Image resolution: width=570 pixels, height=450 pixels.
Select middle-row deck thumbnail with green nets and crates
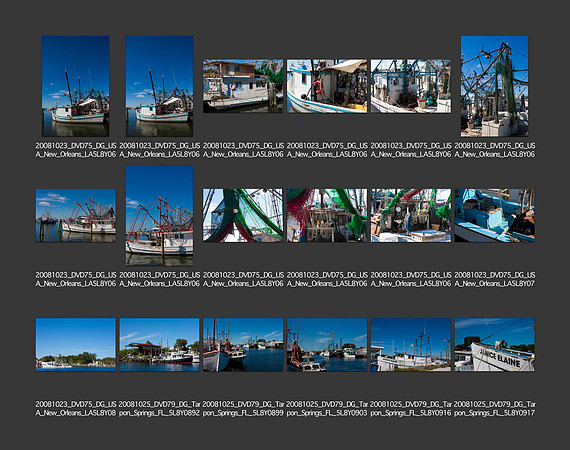click(411, 216)
